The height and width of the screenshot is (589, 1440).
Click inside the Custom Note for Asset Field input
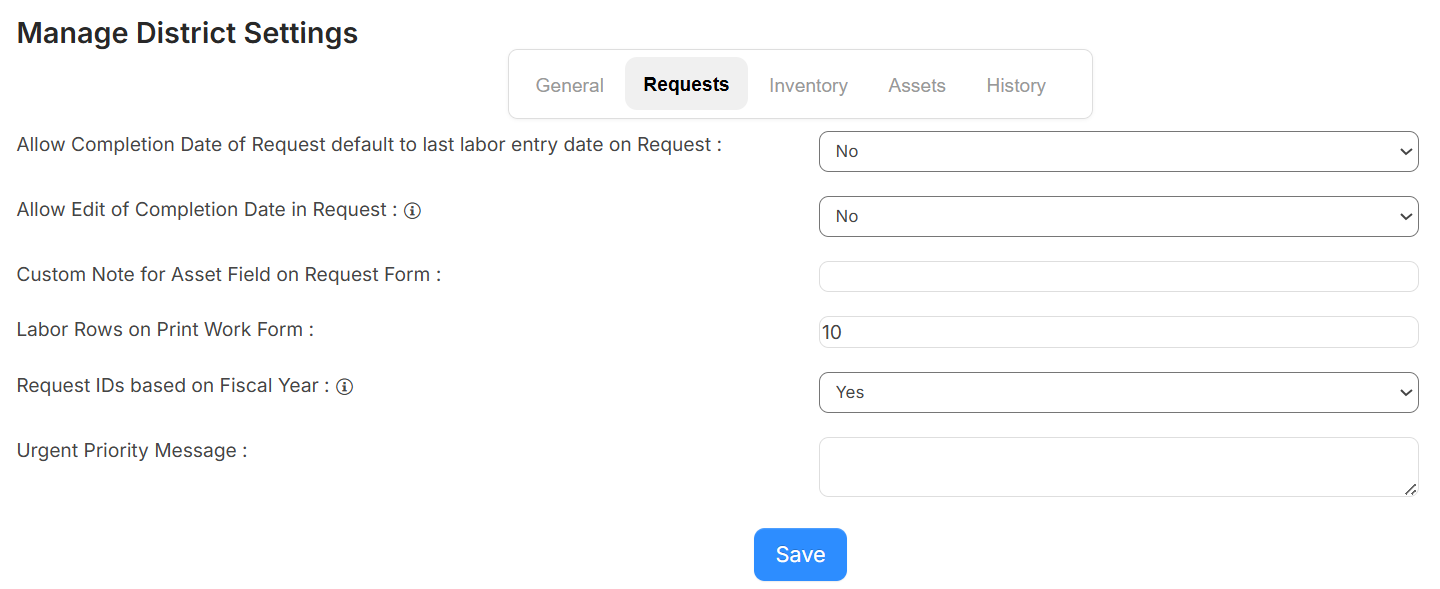pos(1118,276)
